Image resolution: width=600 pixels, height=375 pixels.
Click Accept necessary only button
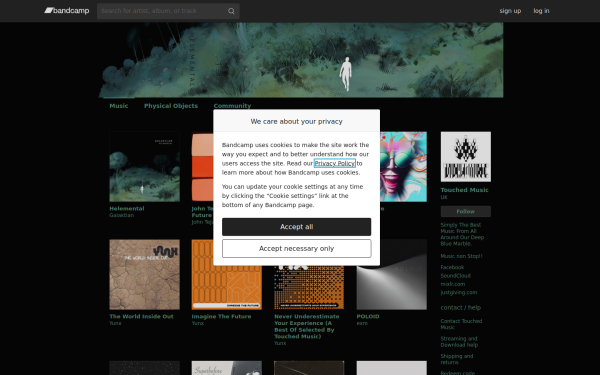tap(297, 249)
